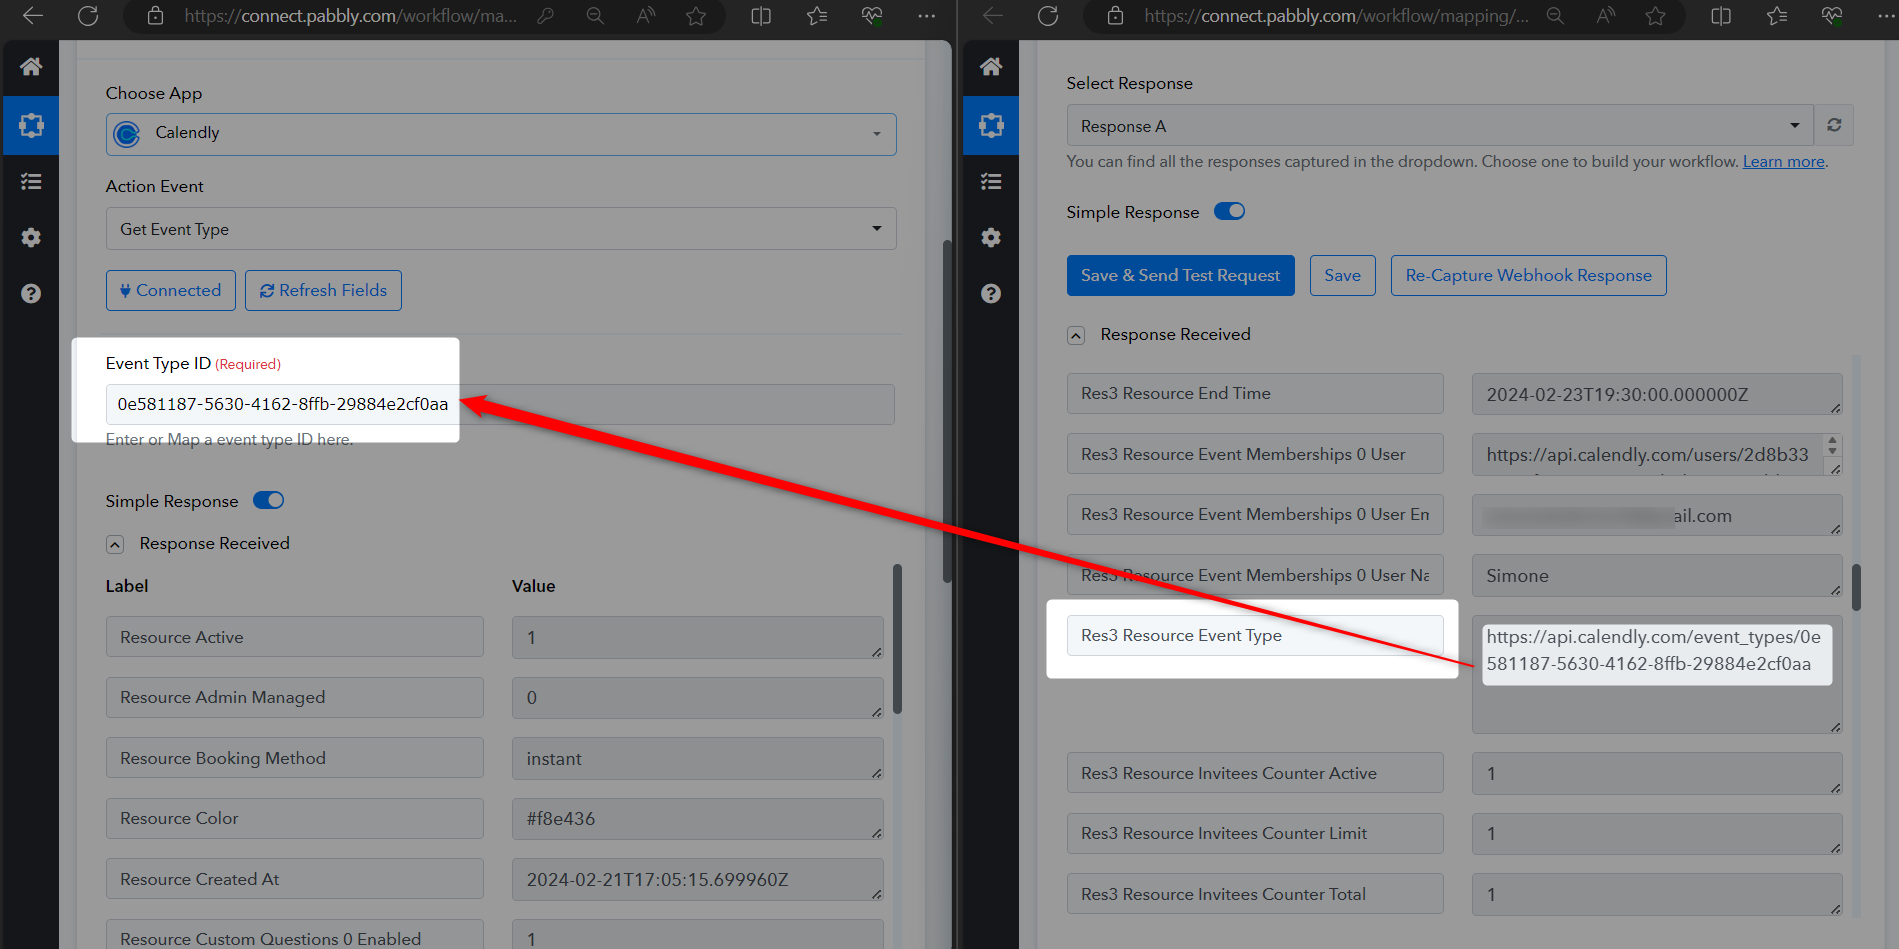Open Choose App dropdown showing Calendly
Screen dimensions: 1899x949
click(x=501, y=133)
